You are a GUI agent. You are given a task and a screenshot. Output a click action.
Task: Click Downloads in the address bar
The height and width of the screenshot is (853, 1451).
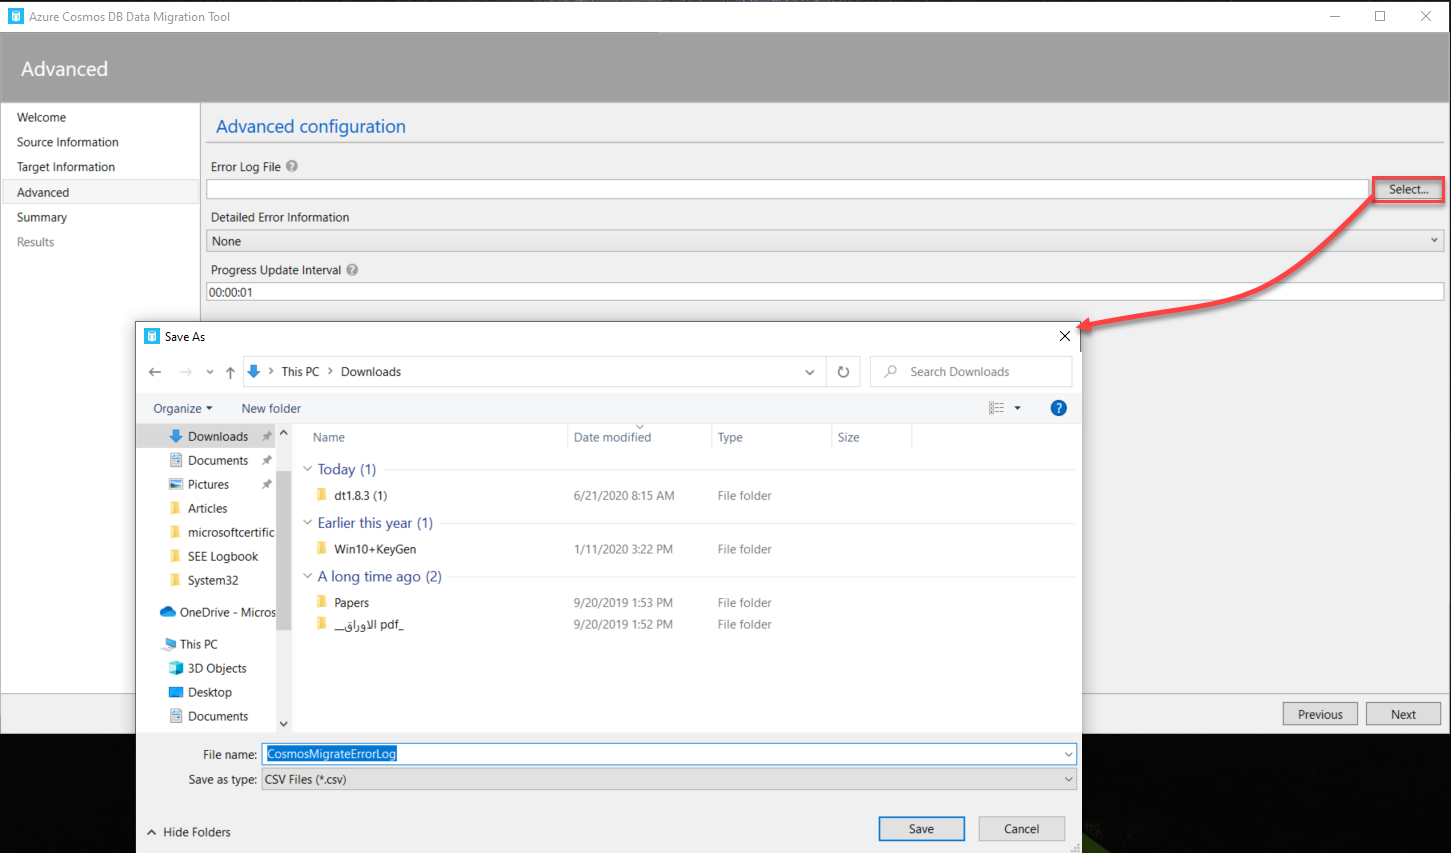tap(371, 372)
